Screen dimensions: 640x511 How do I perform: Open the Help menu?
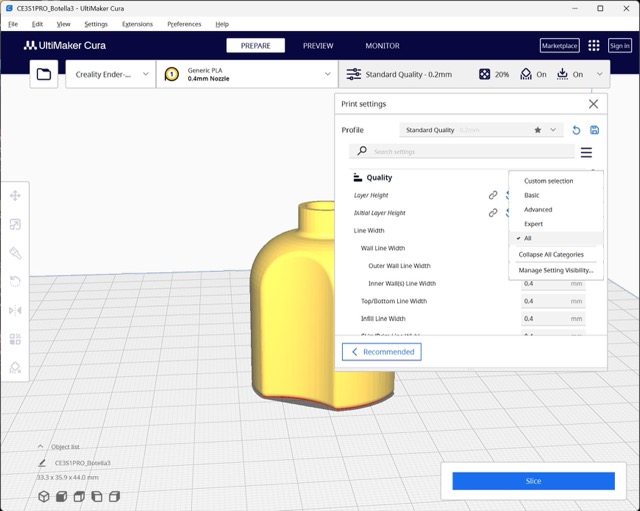click(222, 24)
